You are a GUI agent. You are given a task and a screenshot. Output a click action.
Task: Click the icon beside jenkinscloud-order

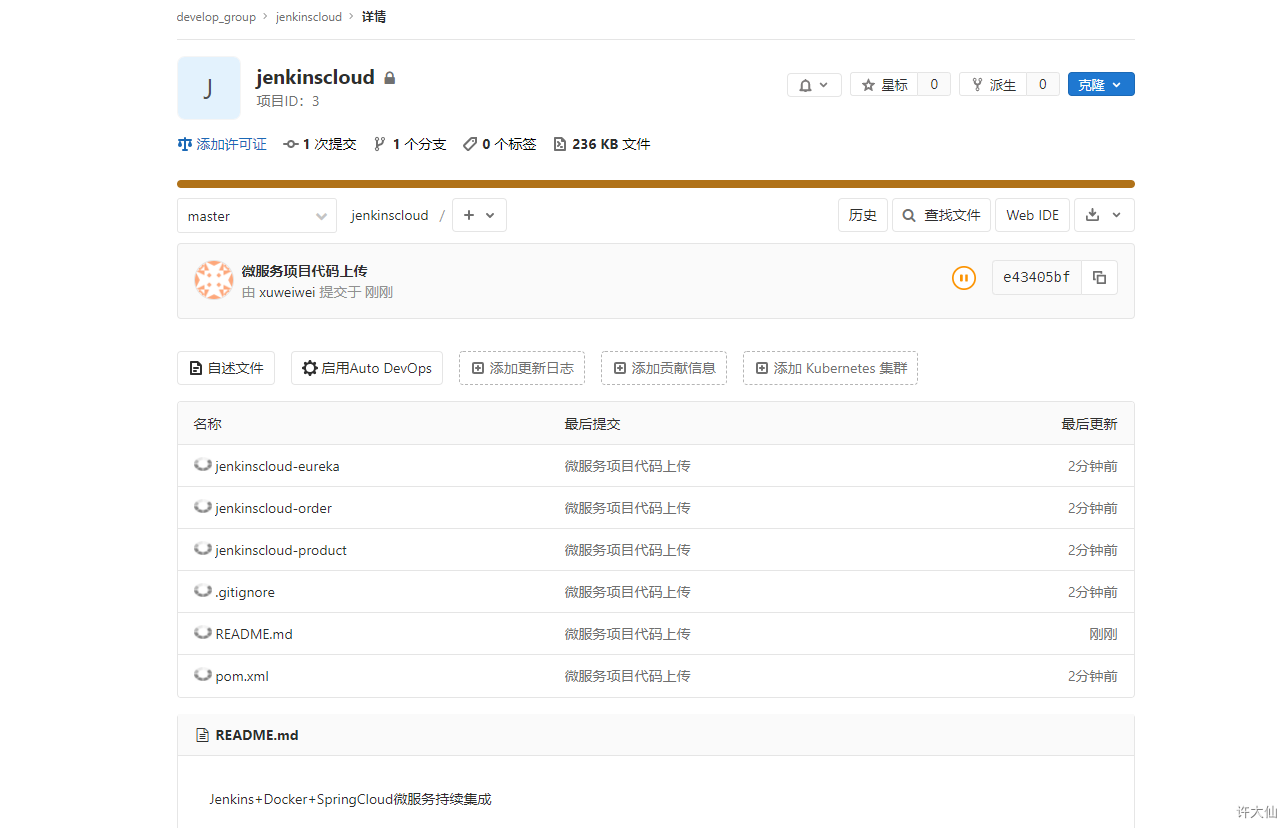(203, 507)
